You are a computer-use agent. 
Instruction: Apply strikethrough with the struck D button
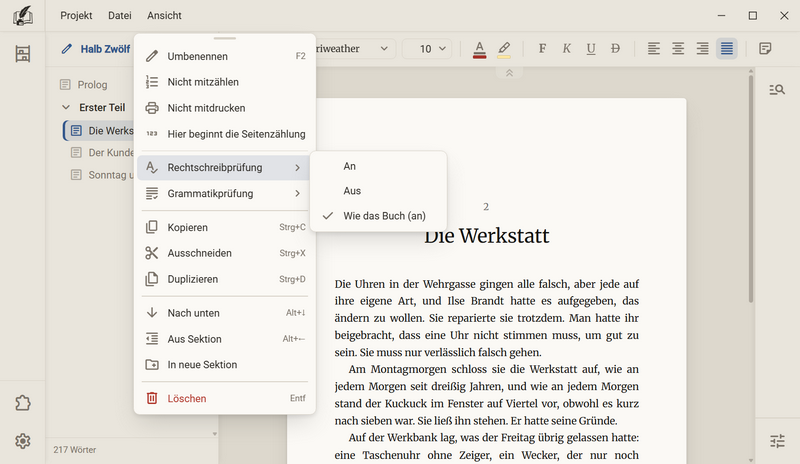(615, 48)
